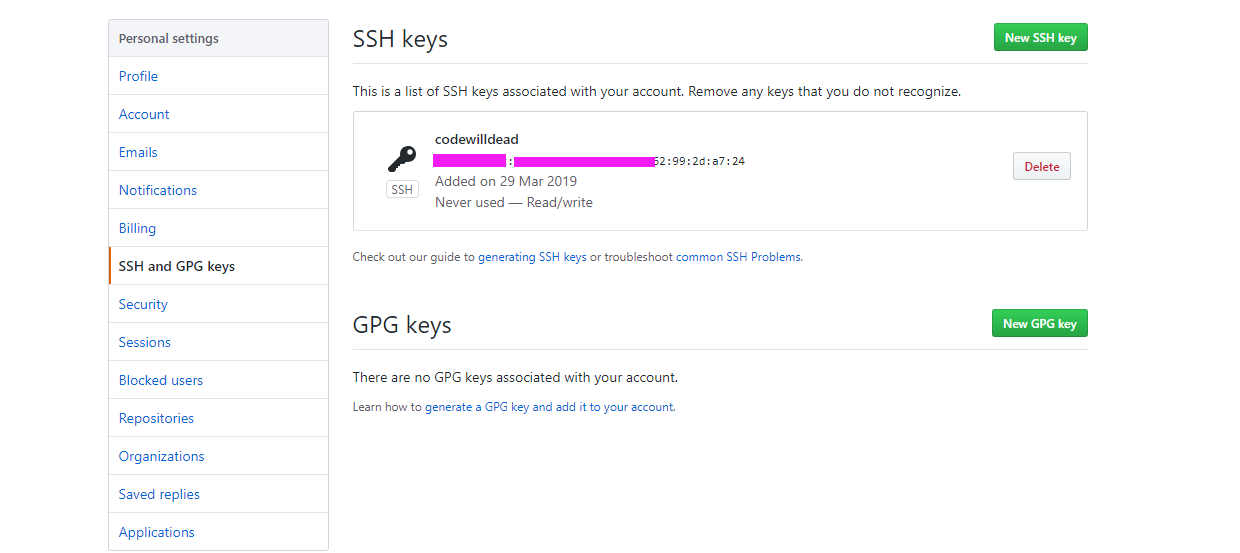Select Billing in the sidebar
This screenshot has height=553, width=1240.
(x=137, y=228)
